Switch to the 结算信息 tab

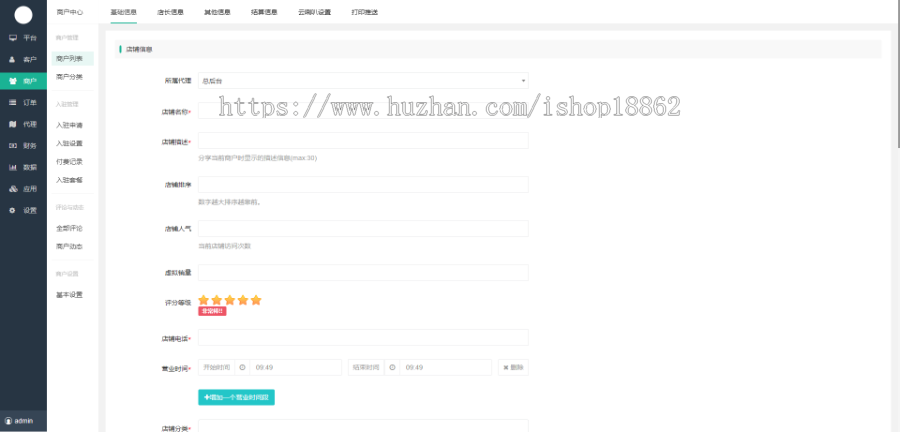point(265,12)
